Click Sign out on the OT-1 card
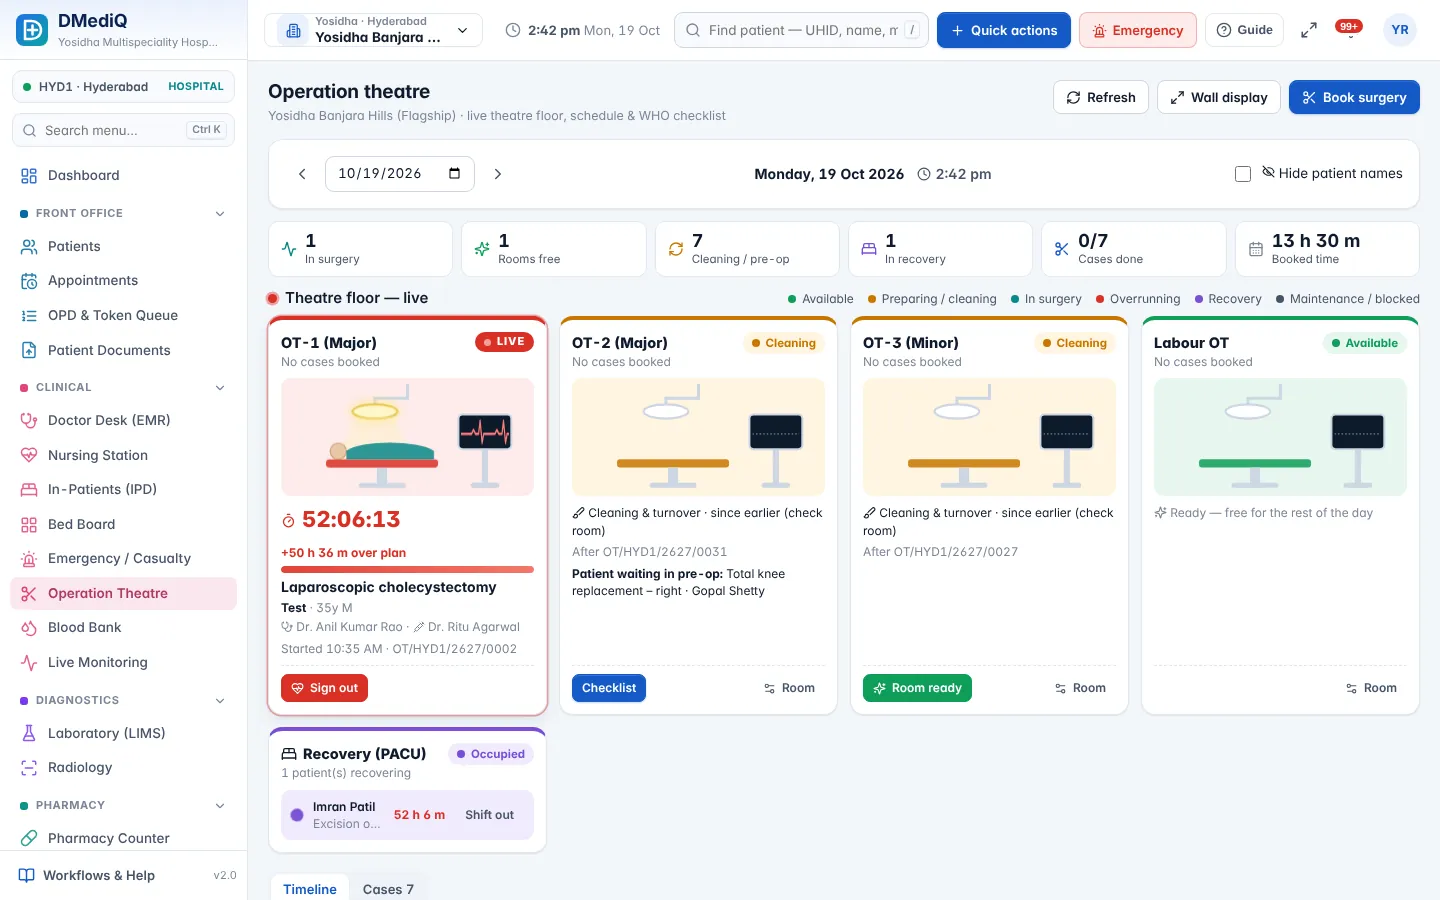The height and width of the screenshot is (900, 1440). click(325, 688)
